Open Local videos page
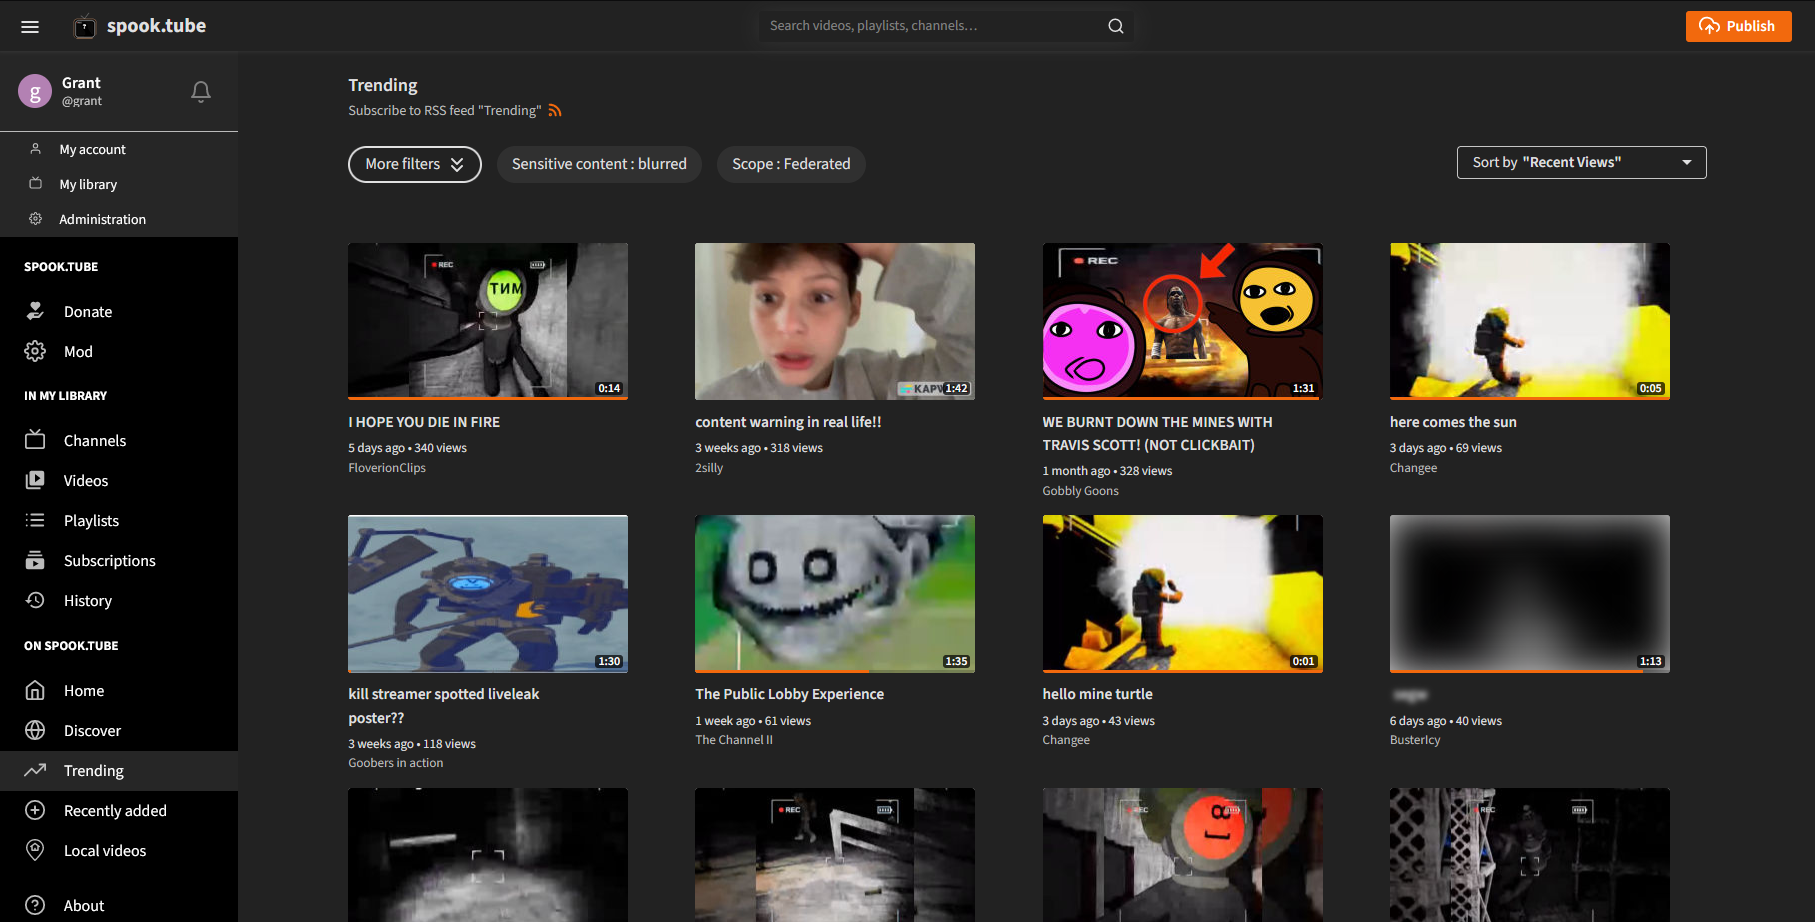This screenshot has width=1815, height=922. (105, 851)
